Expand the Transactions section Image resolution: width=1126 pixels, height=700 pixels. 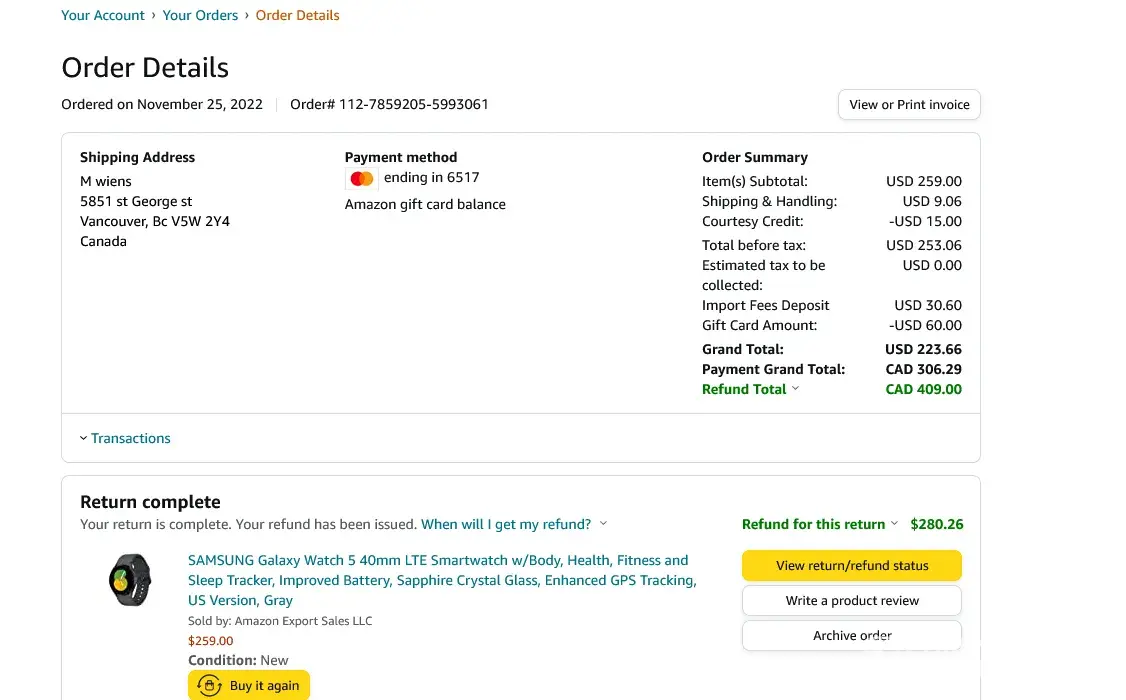point(130,438)
